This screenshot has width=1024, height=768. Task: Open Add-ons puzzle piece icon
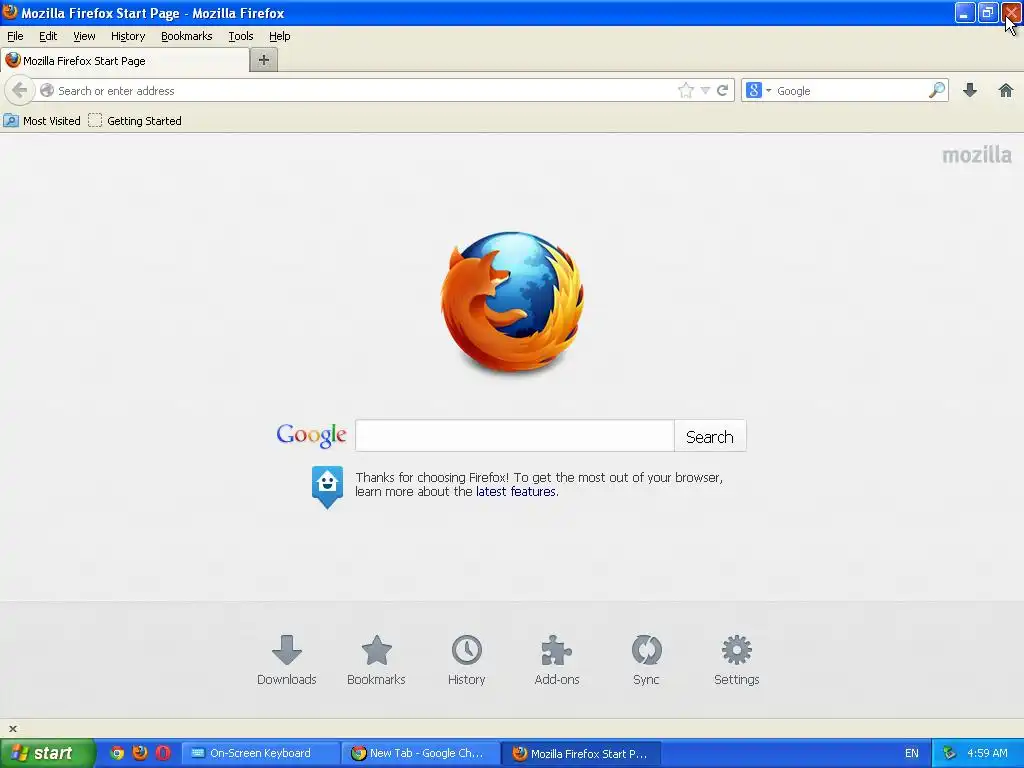556,660
